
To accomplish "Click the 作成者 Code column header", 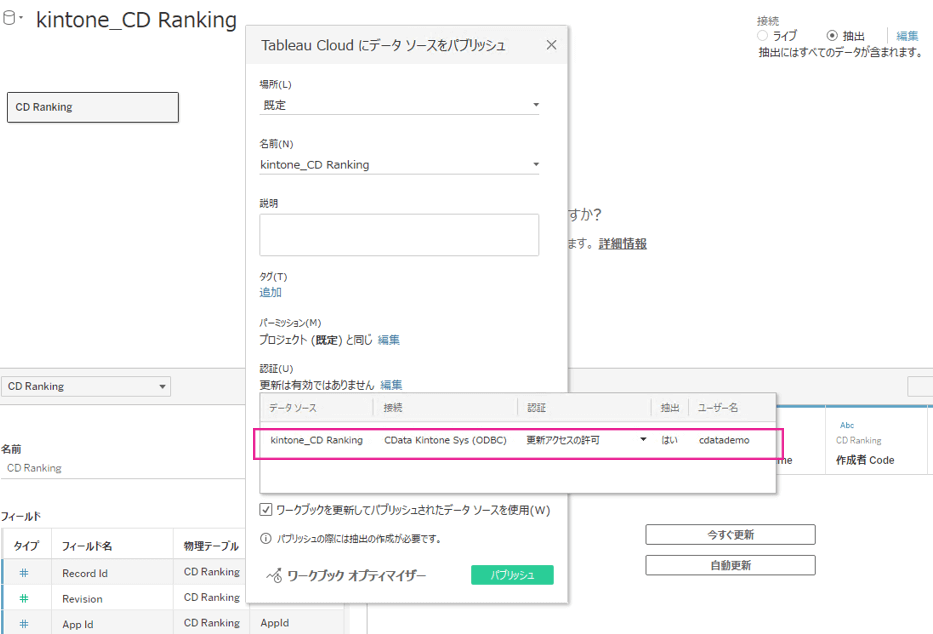I will tap(865, 460).
